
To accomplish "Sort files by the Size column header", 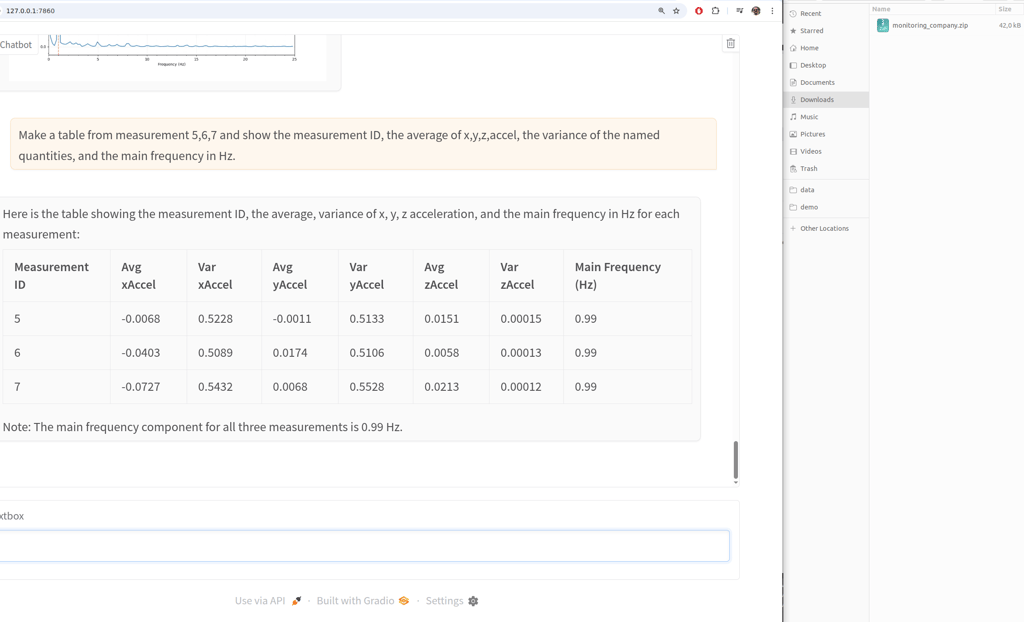I will pos(1004,9).
